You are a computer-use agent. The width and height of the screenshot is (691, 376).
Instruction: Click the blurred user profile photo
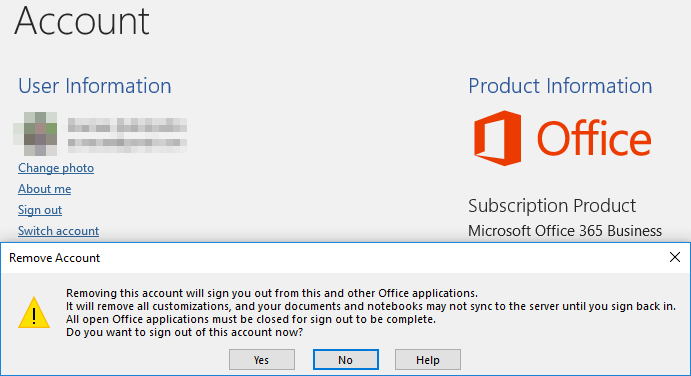coord(35,134)
